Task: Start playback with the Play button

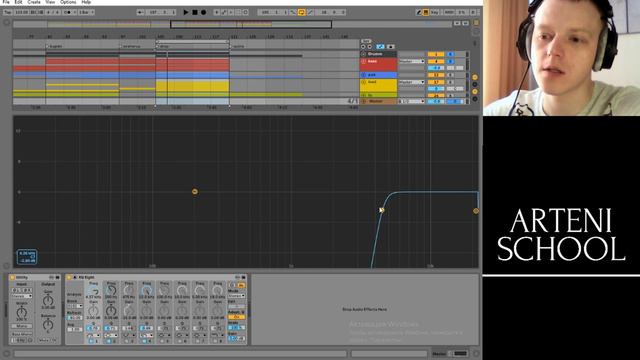Action: tap(186, 12)
